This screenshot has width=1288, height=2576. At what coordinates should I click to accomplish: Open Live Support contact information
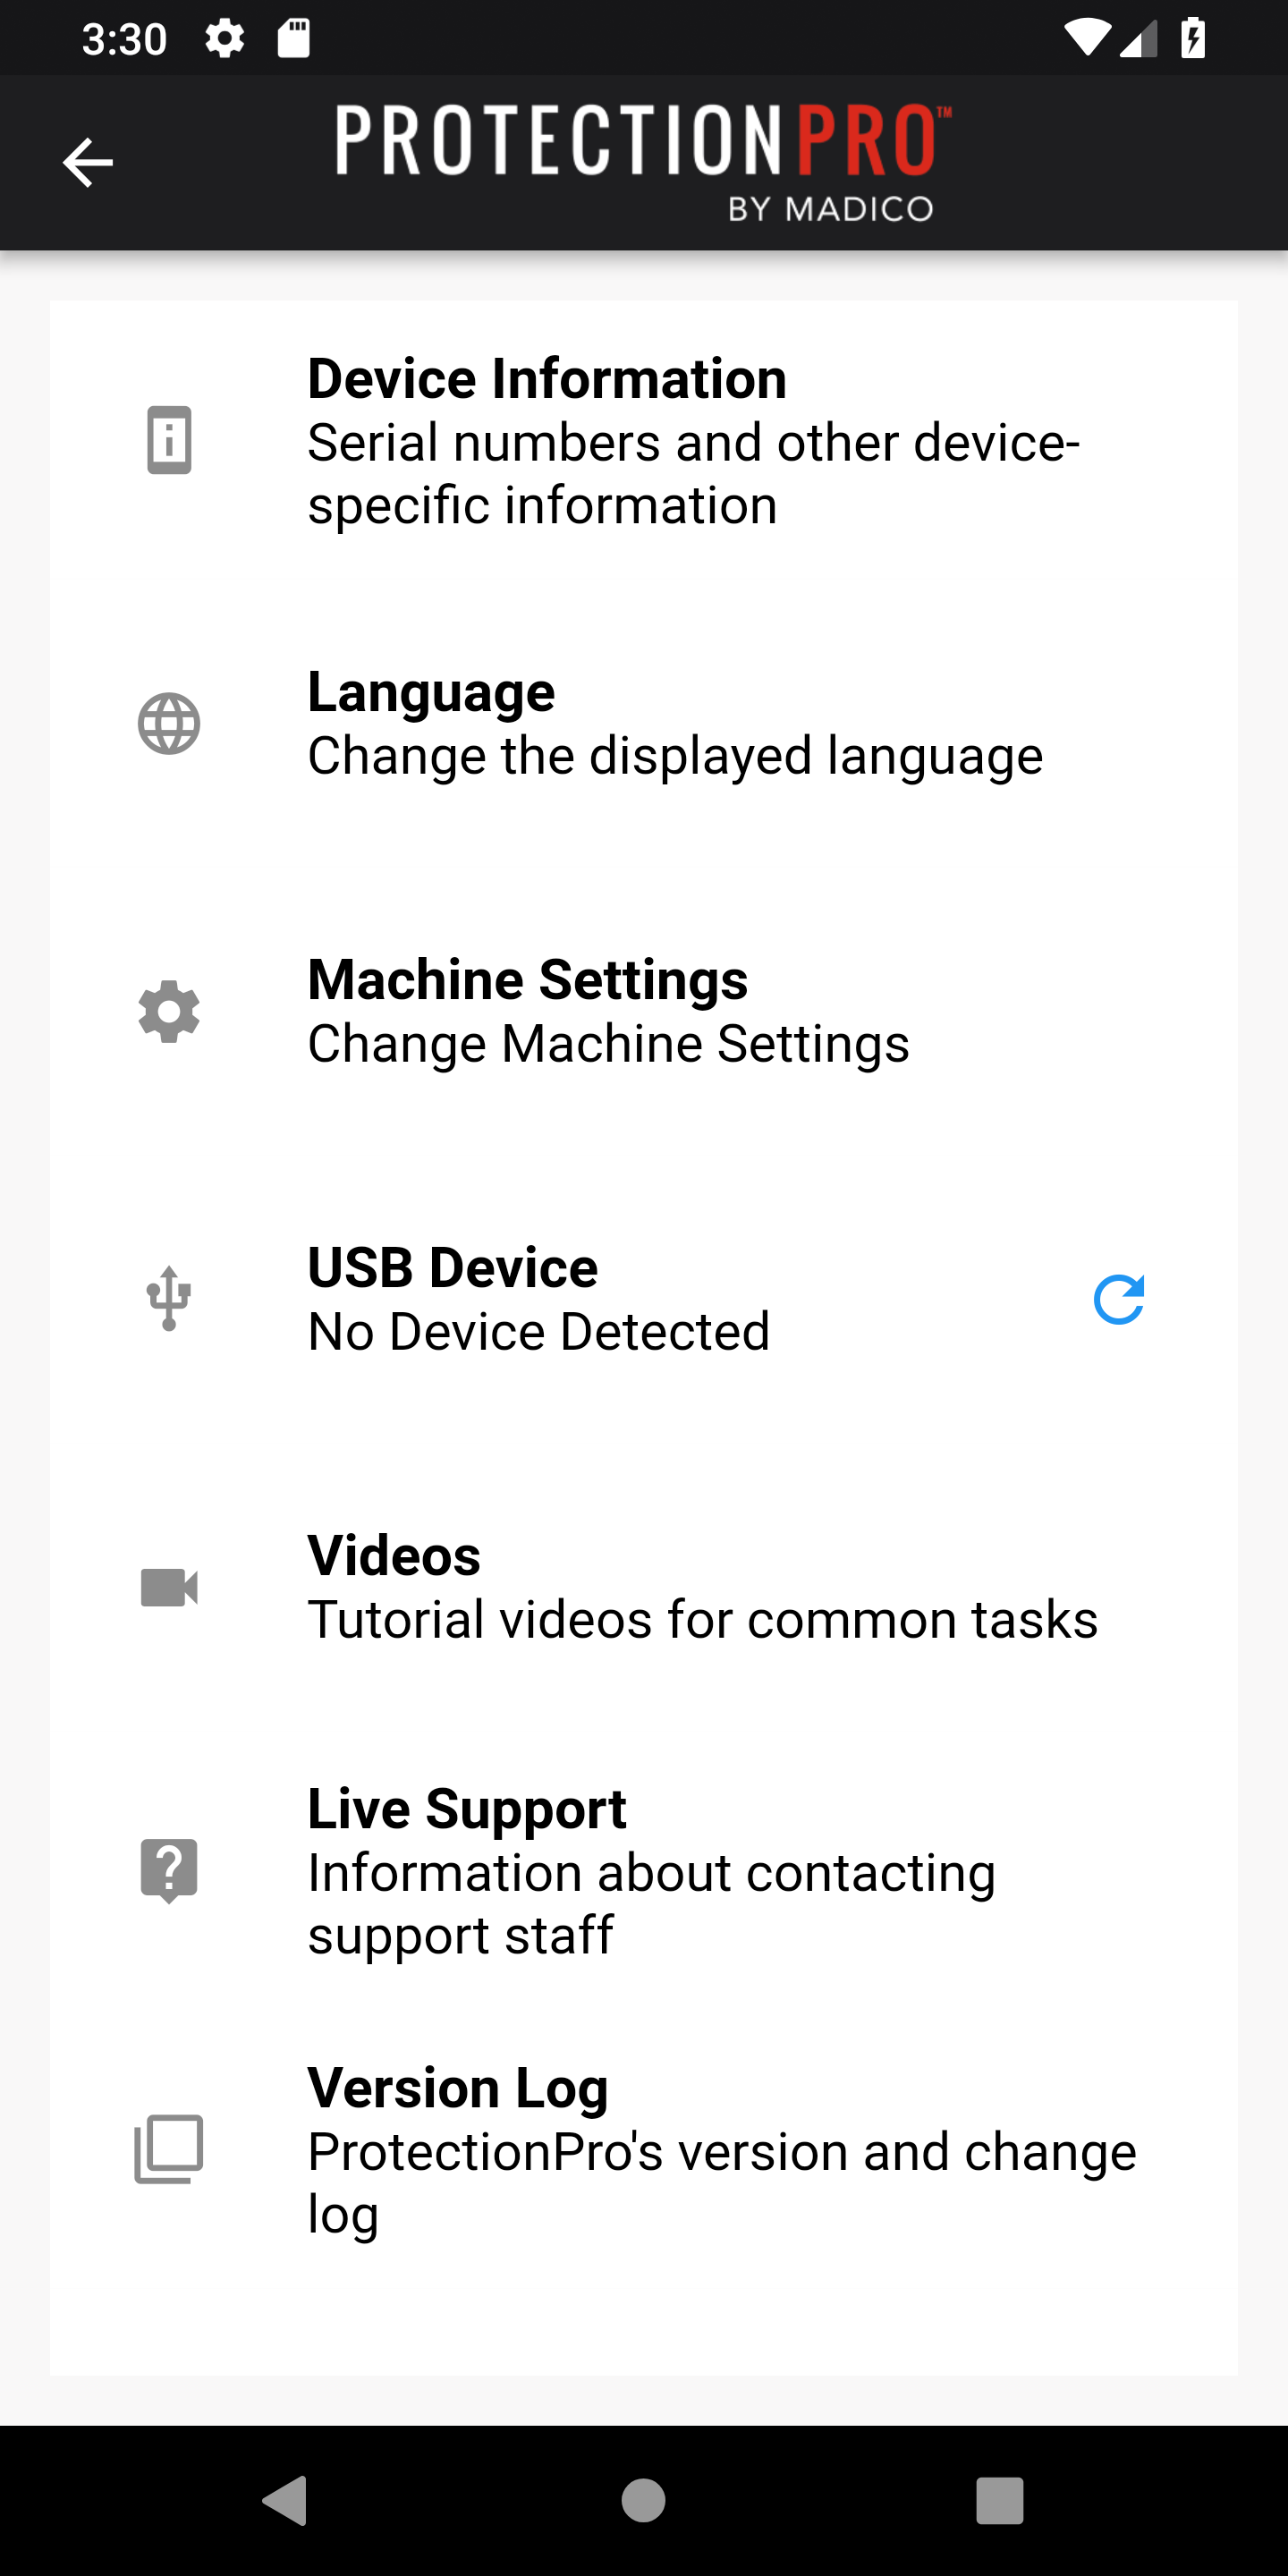click(x=644, y=1870)
